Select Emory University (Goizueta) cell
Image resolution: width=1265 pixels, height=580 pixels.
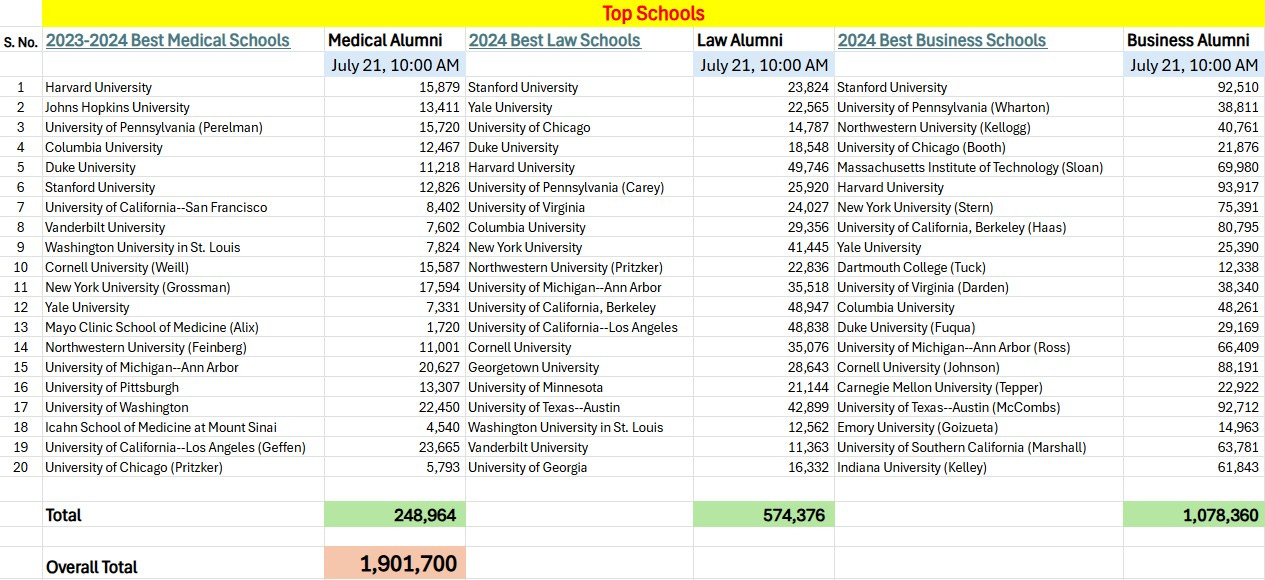point(979,427)
